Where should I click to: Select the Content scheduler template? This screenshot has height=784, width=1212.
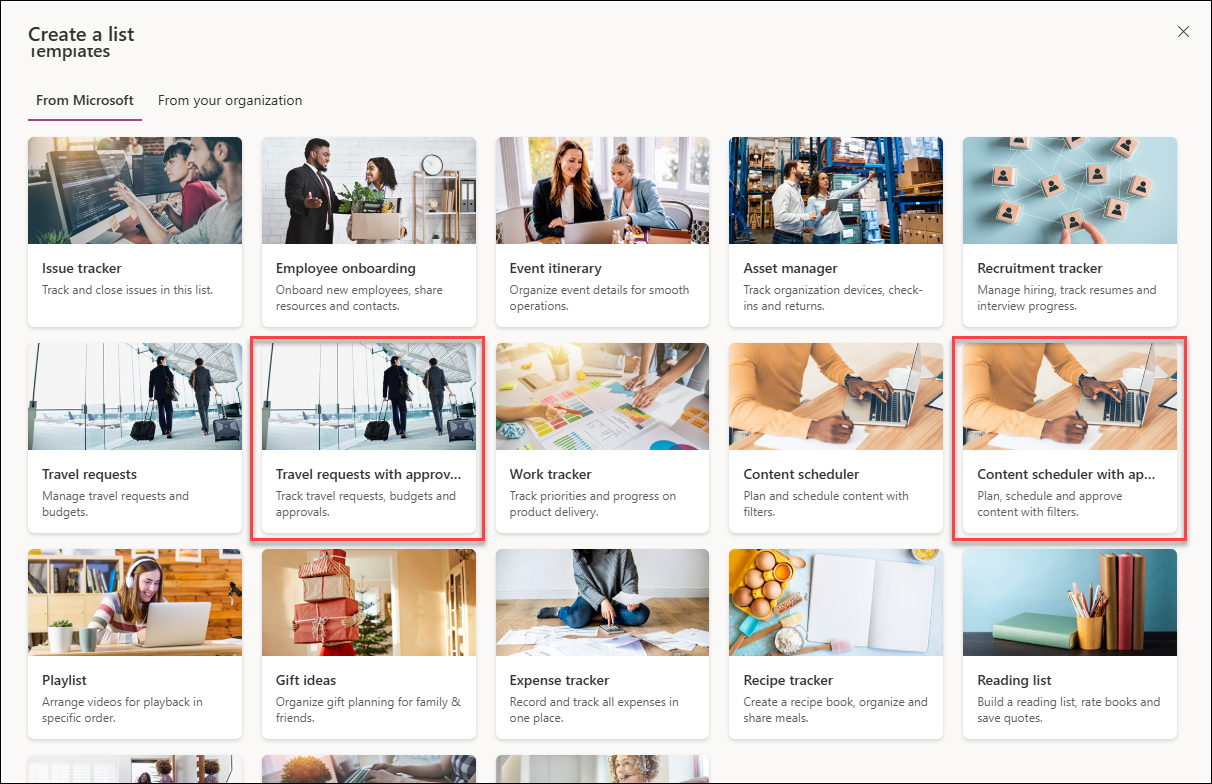click(x=835, y=438)
